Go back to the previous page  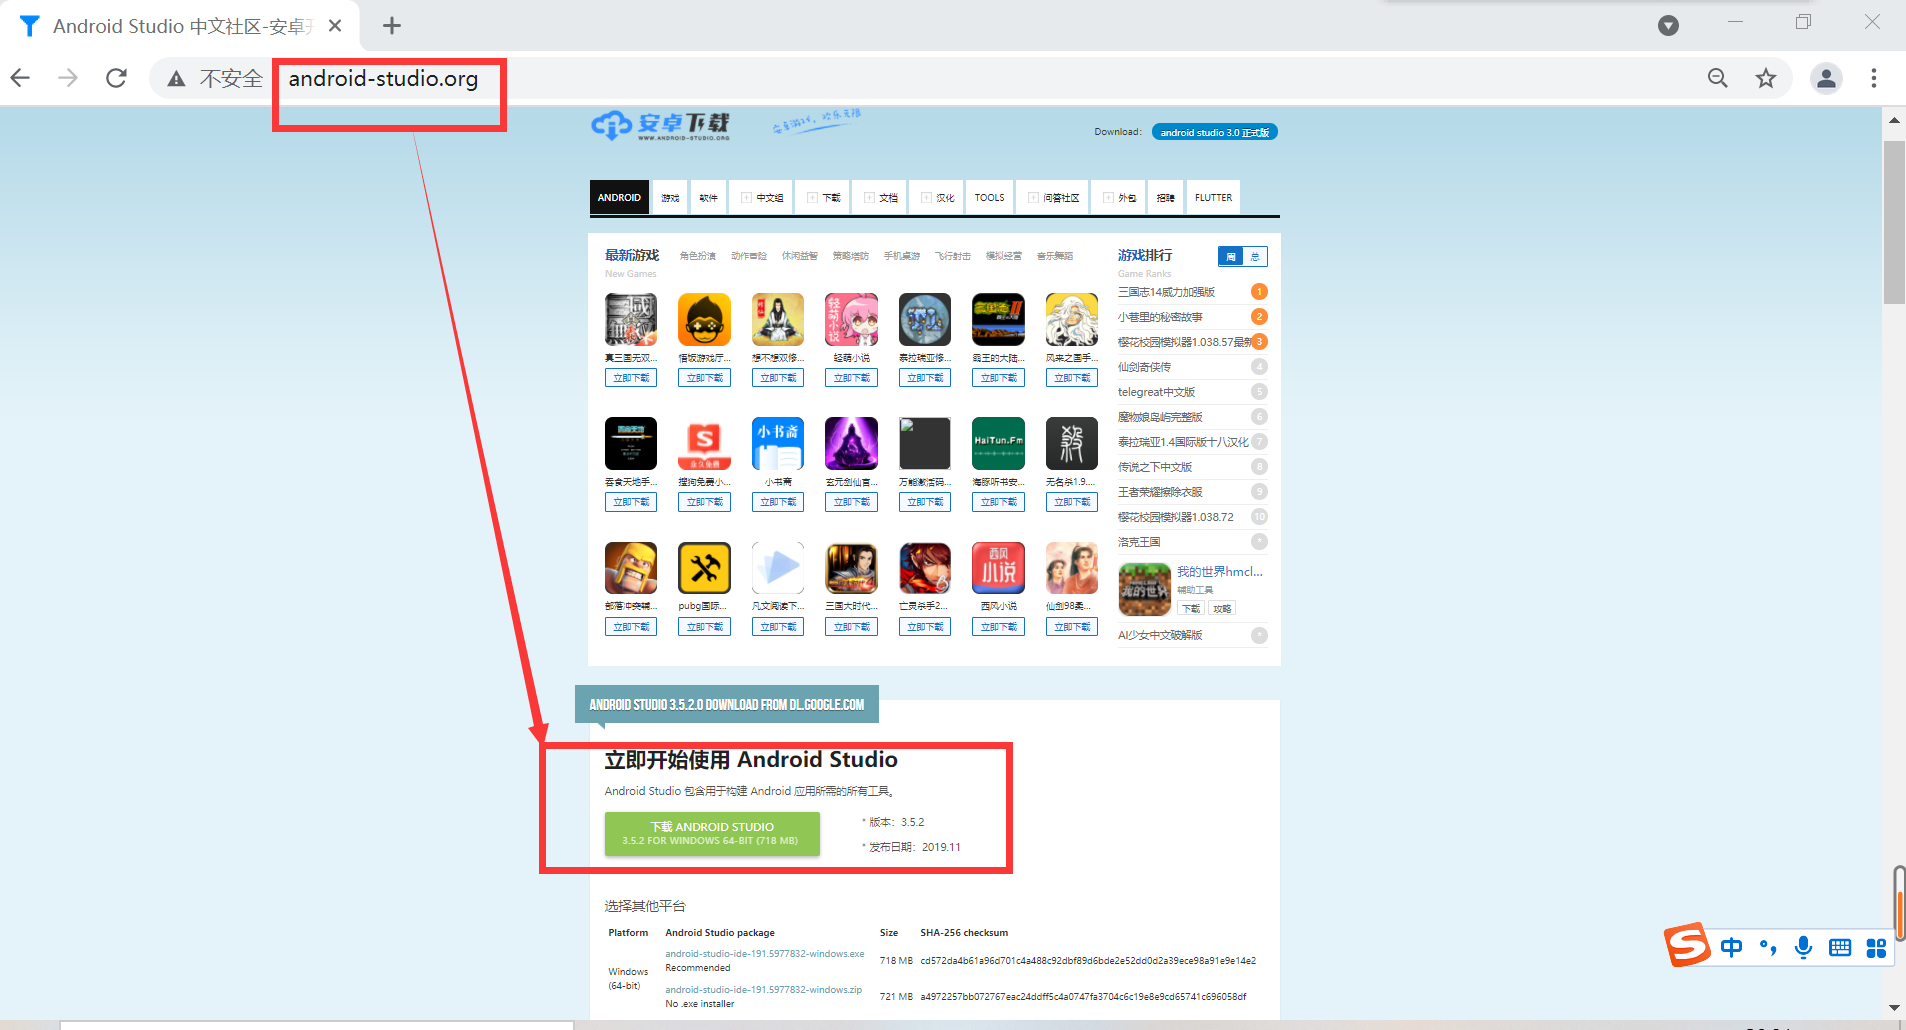pyautogui.click(x=21, y=78)
